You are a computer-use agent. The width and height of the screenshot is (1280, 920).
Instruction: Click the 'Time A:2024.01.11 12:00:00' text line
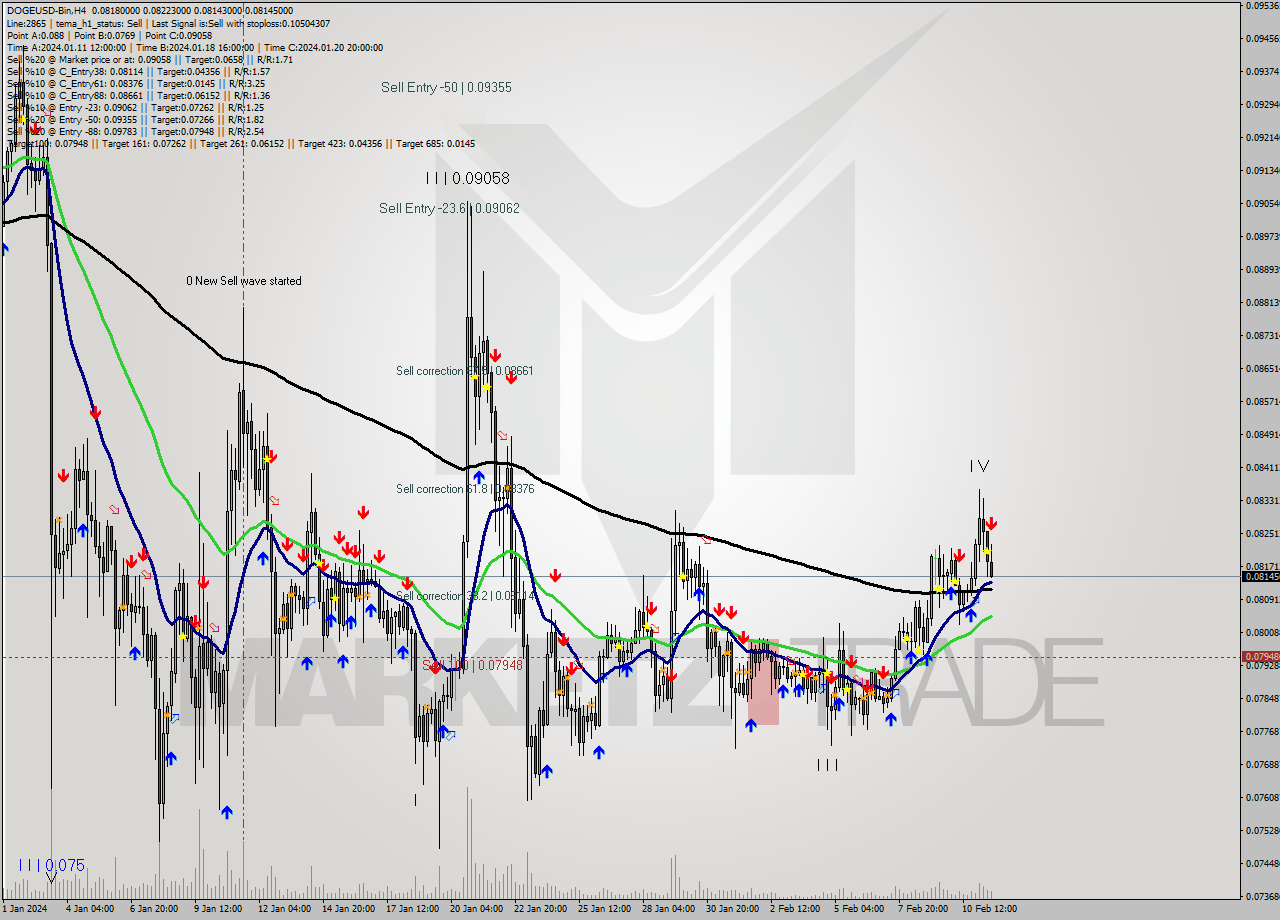[x=195, y=47]
